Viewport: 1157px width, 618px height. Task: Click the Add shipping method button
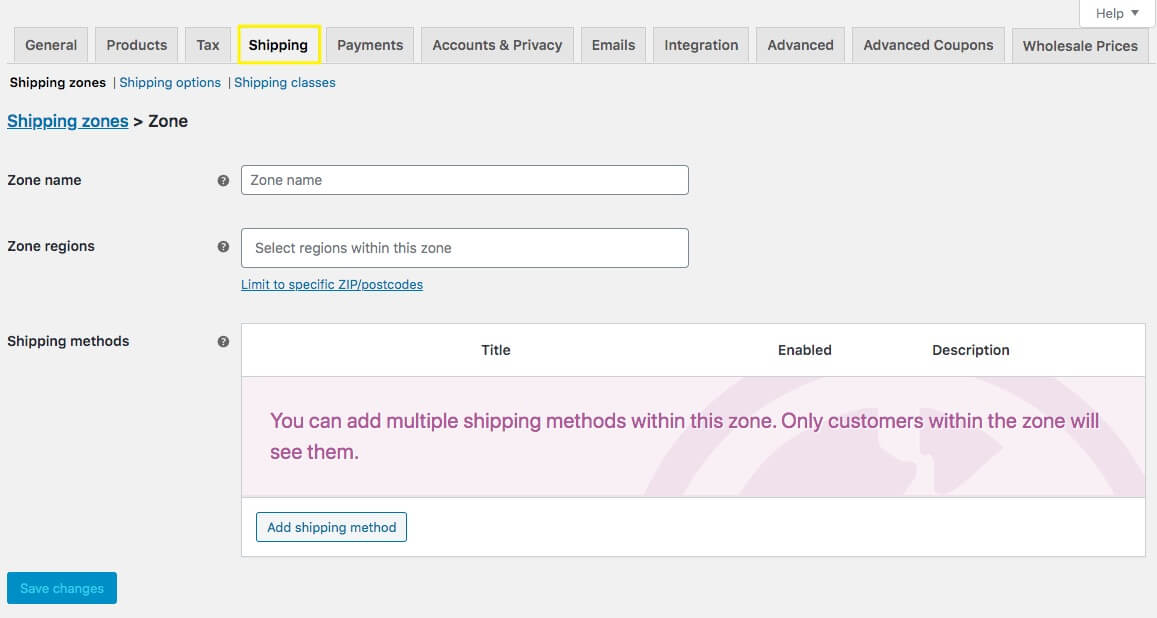point(332,527)
